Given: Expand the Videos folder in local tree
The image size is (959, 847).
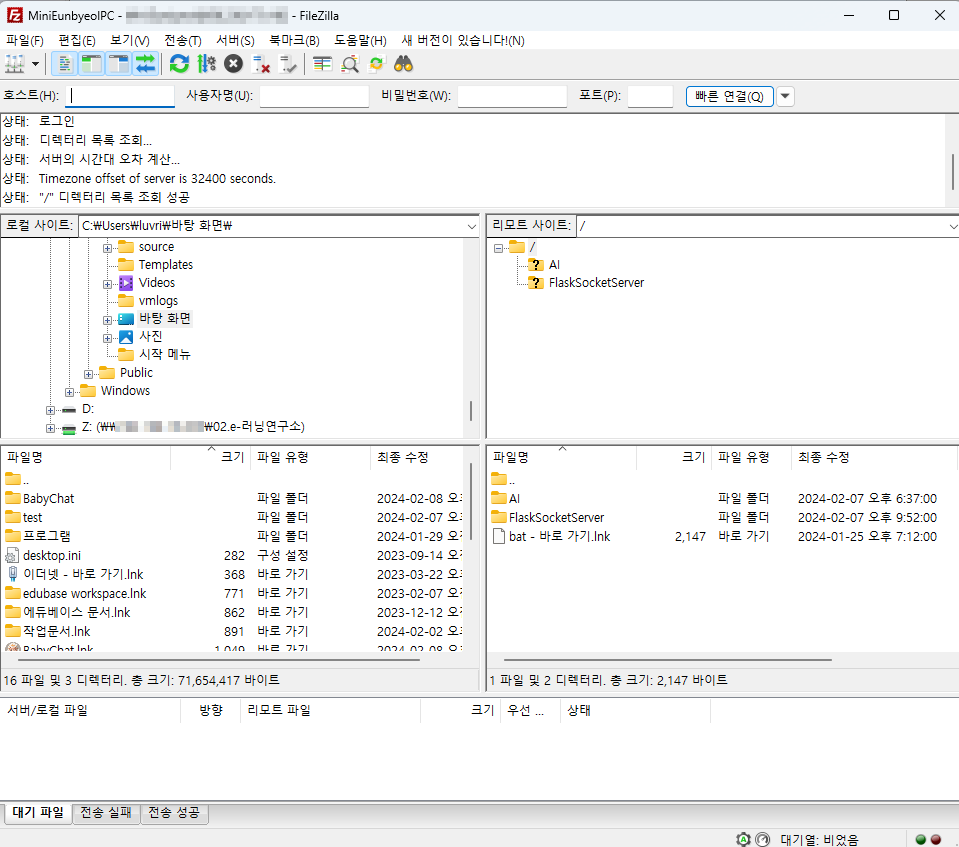Looking at the screenshot, I should click(107, 284).
